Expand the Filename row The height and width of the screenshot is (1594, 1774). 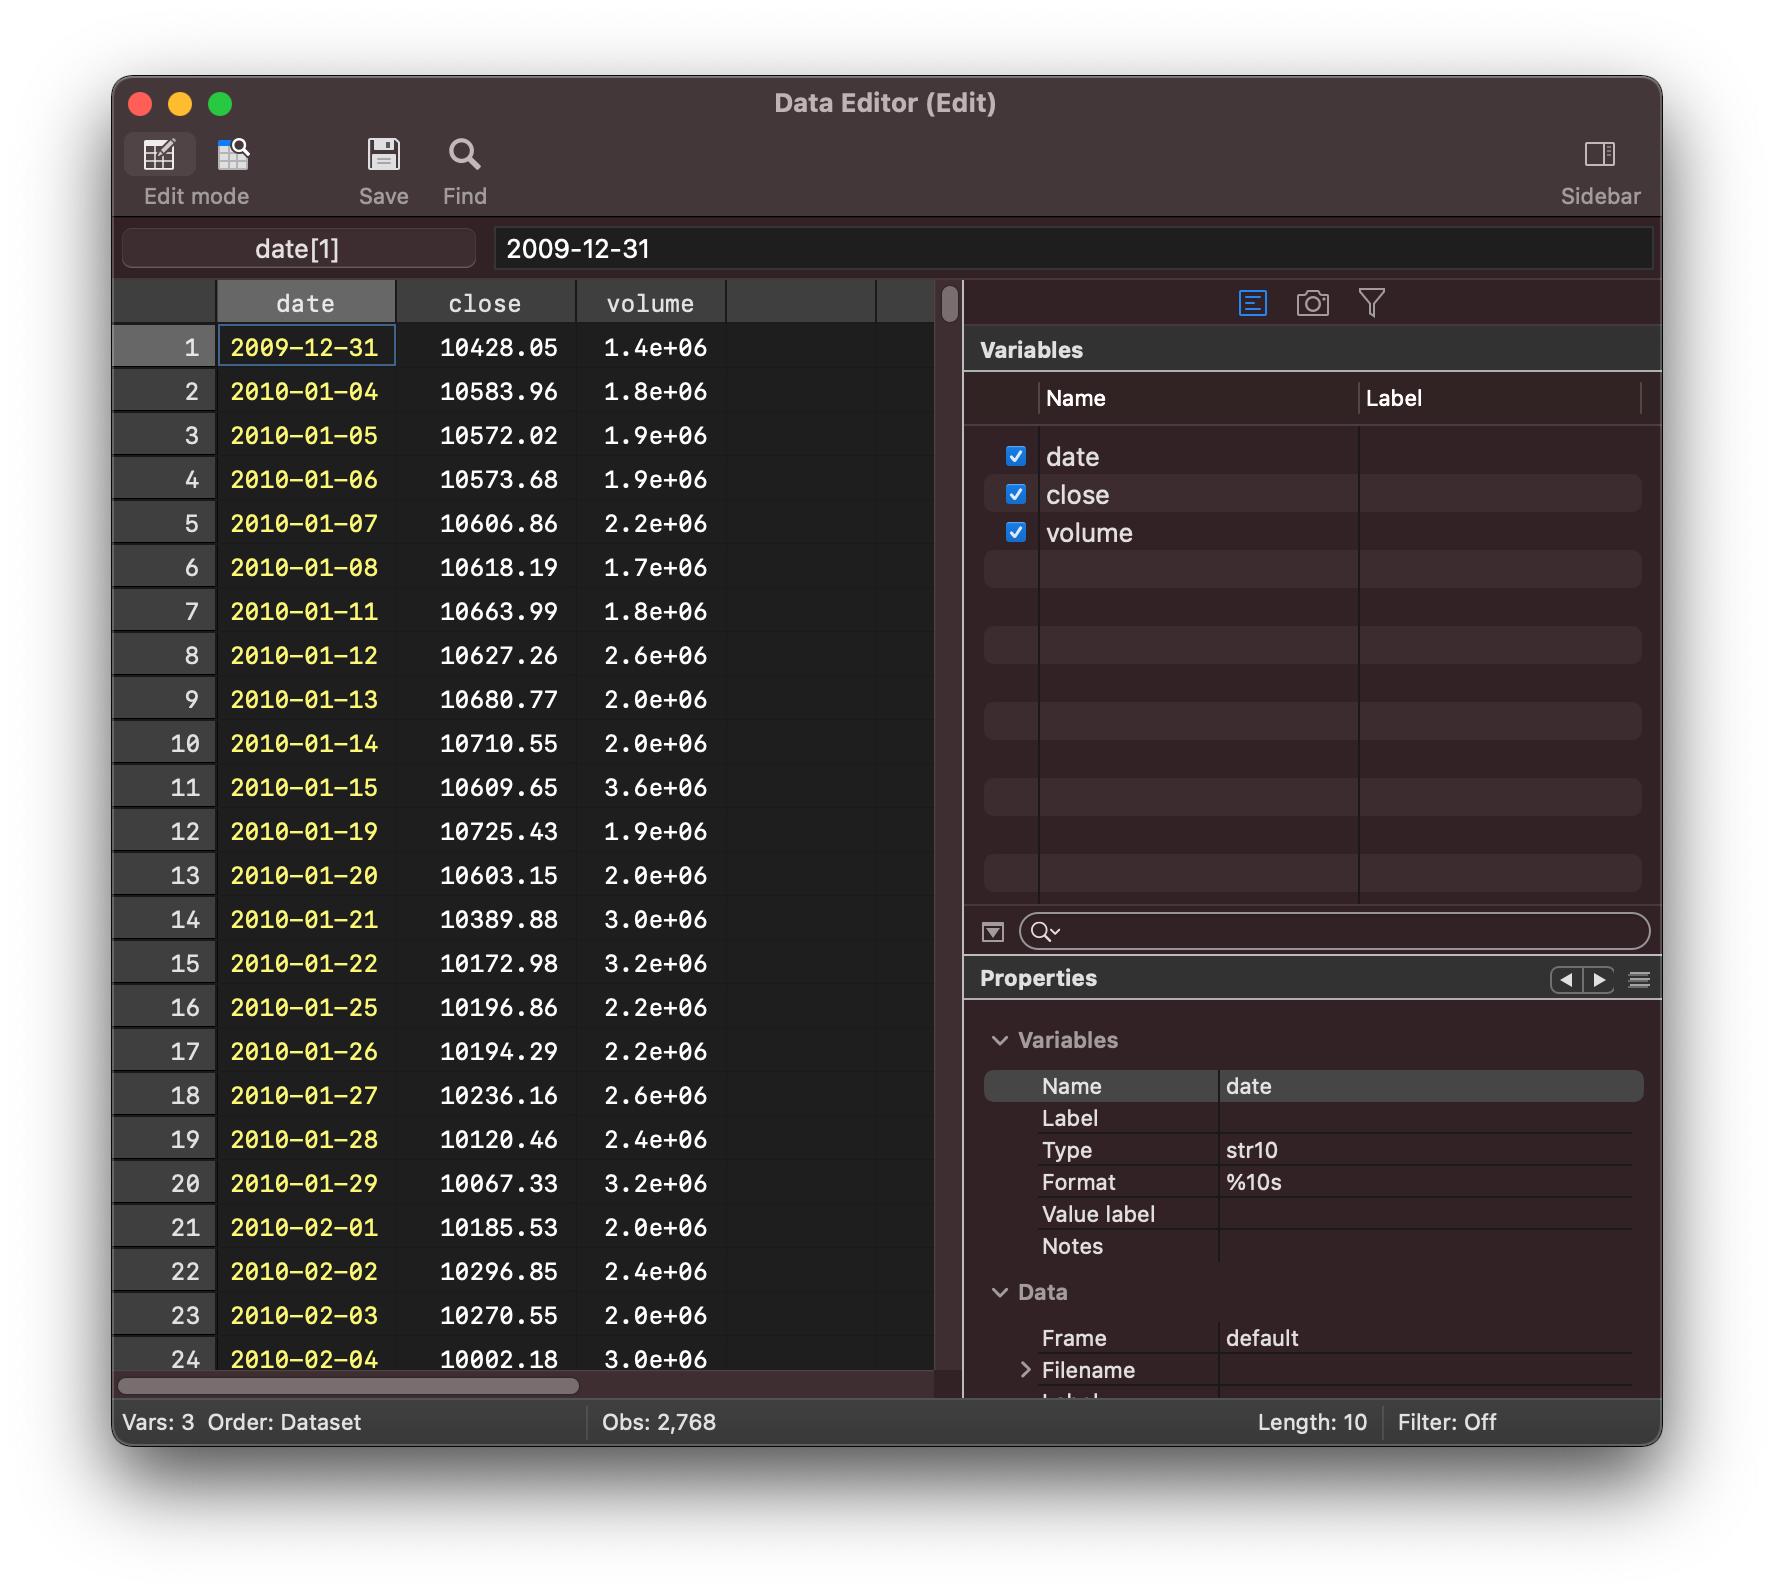pos(1025,1369)
